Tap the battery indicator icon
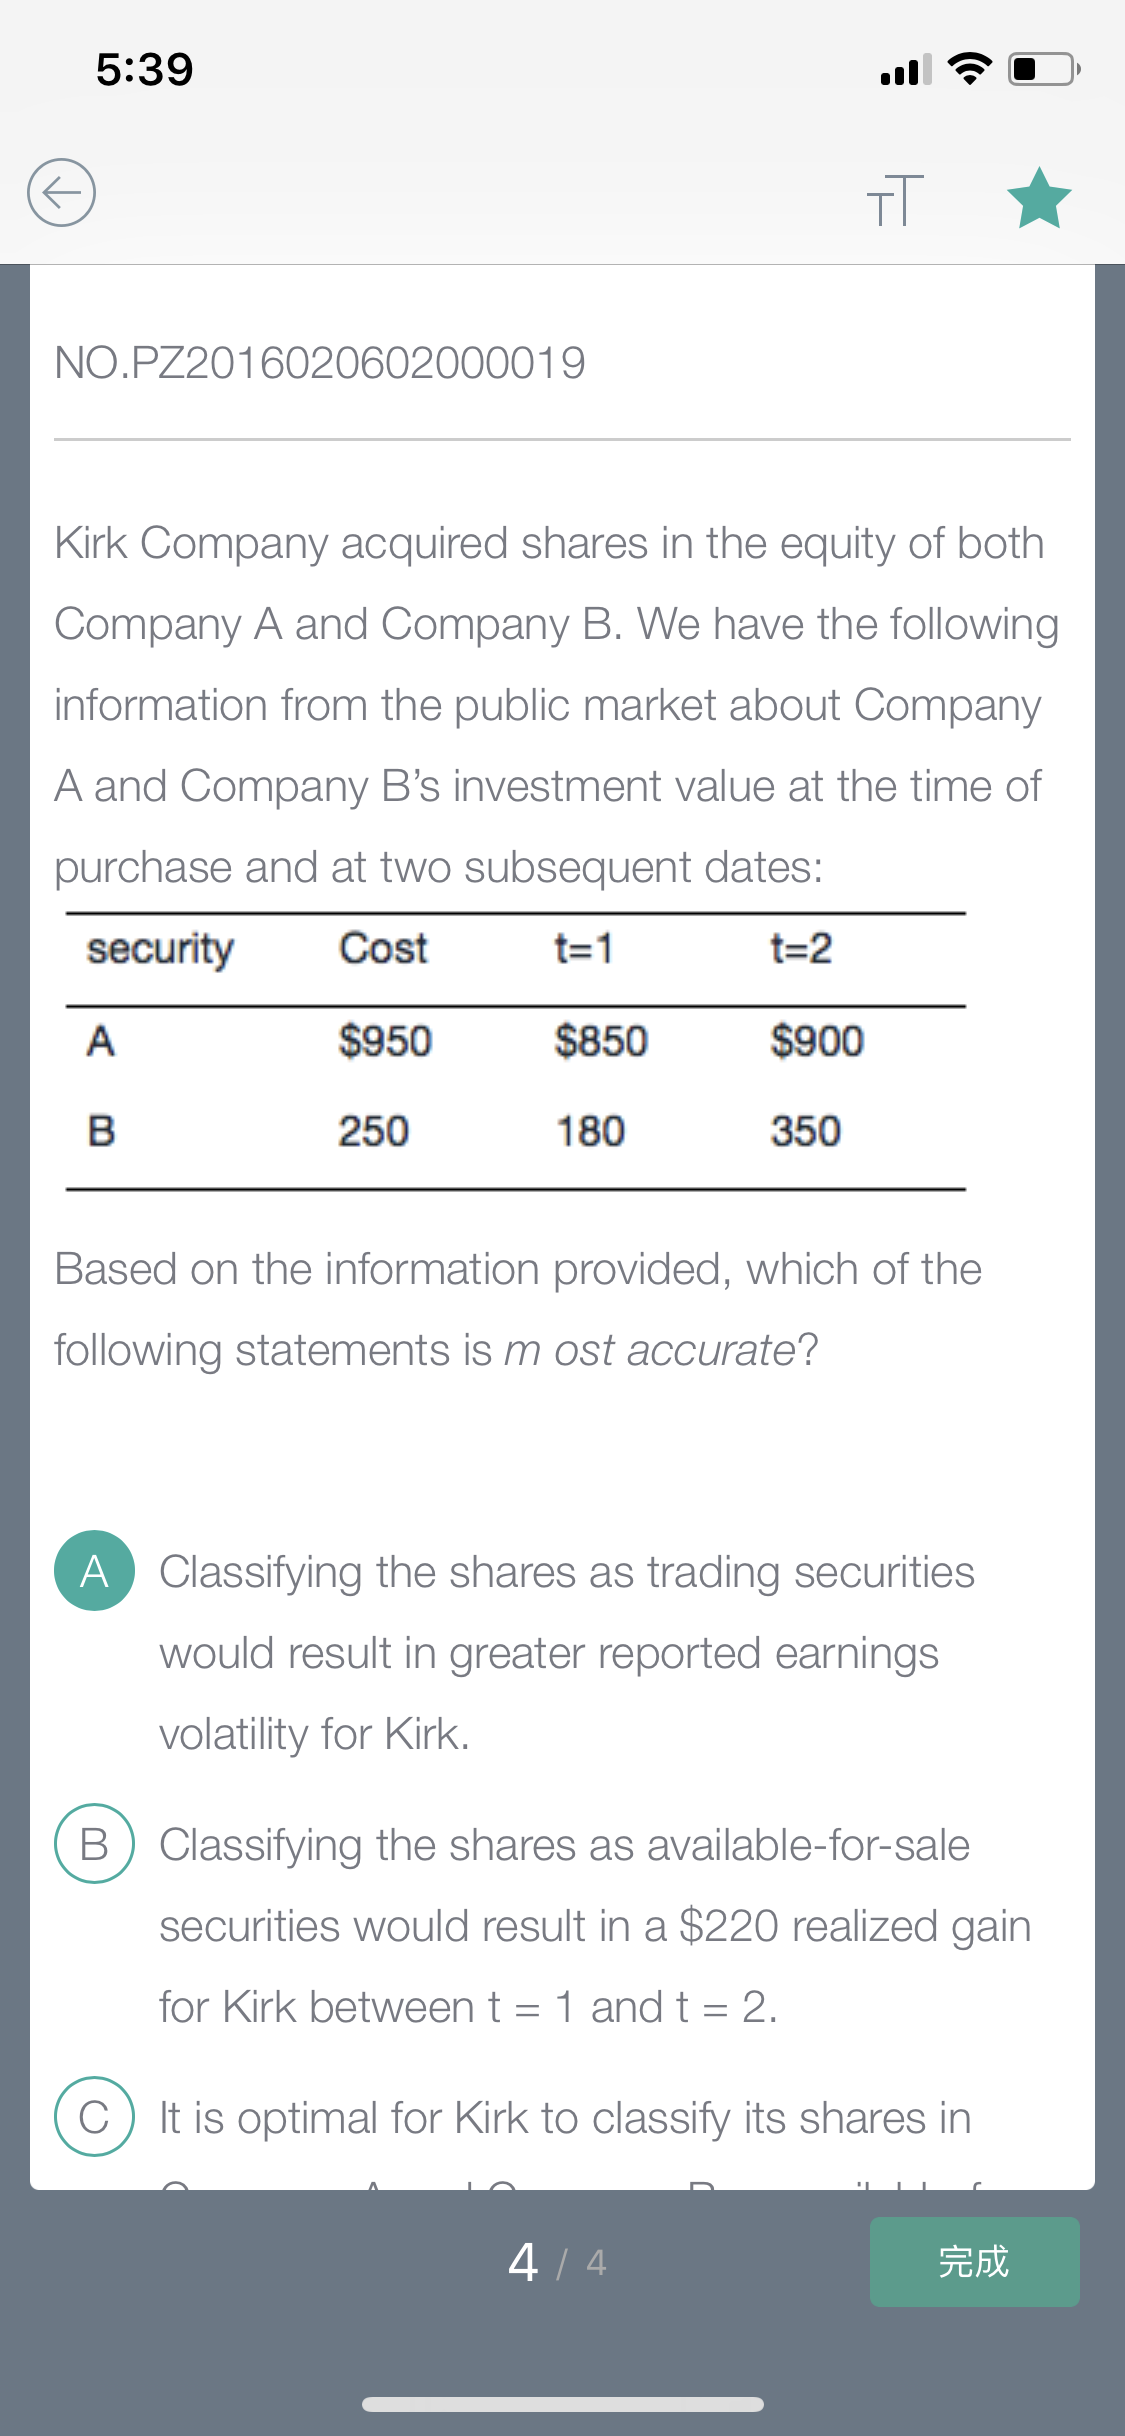 [1044, 69]
